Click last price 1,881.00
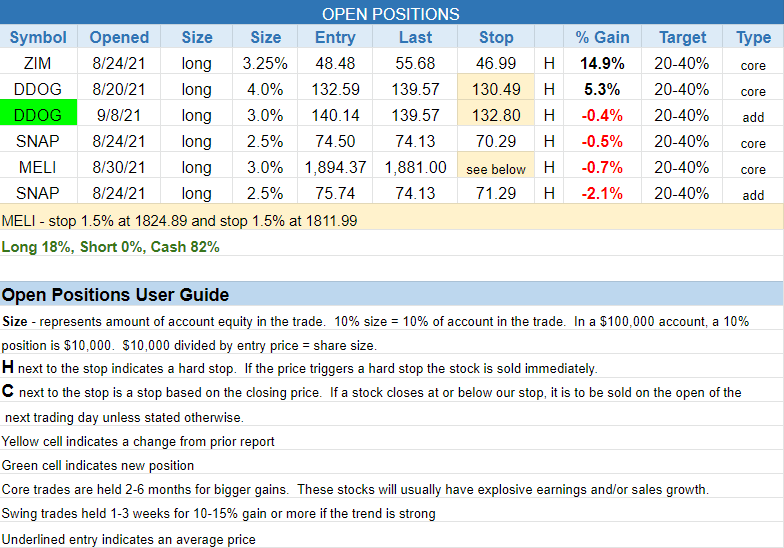This screenshot has width=784, height=548. pyautogui.click(x=415, y=167)
